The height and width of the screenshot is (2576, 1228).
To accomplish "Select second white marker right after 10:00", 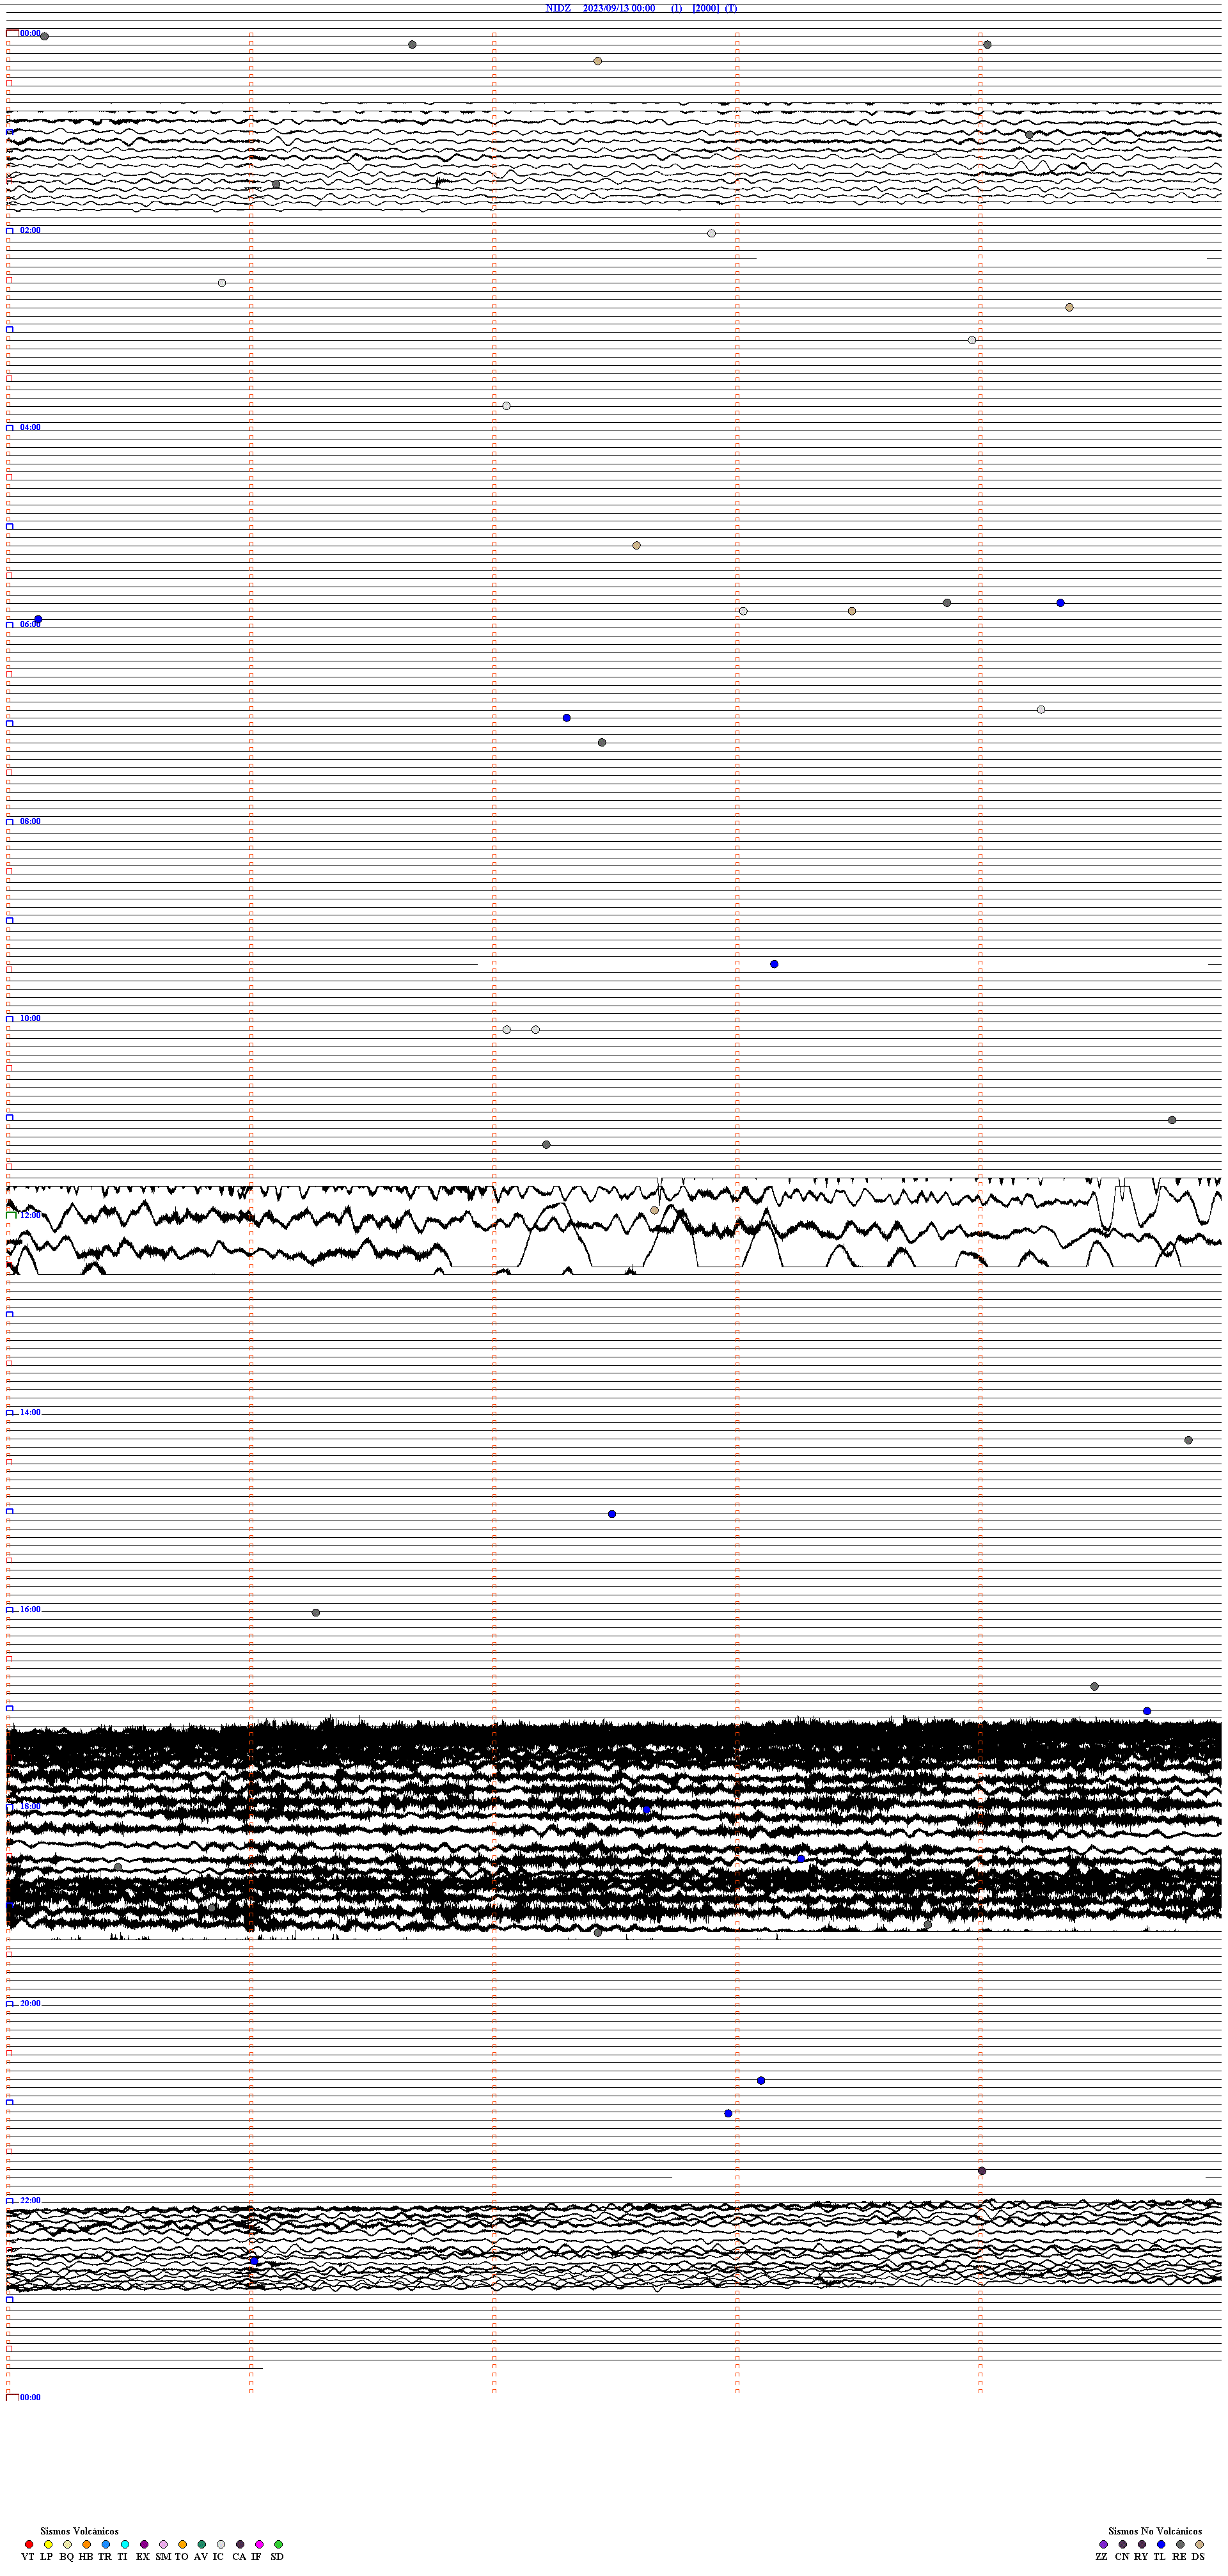I will click(x=536, y=1029).
